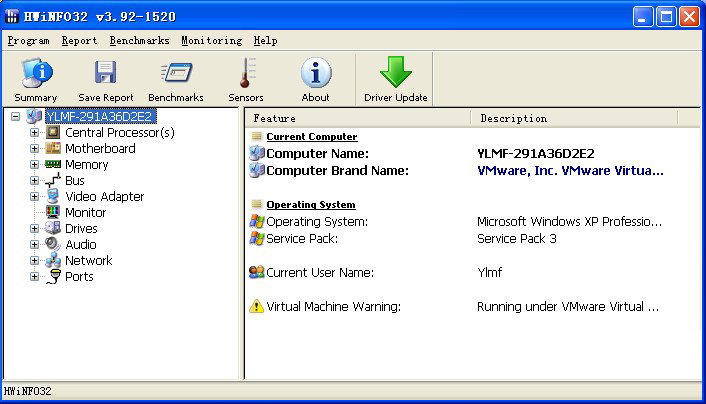Click the Description column header
This screenshot has width=706, height=404.
[573, 118]
